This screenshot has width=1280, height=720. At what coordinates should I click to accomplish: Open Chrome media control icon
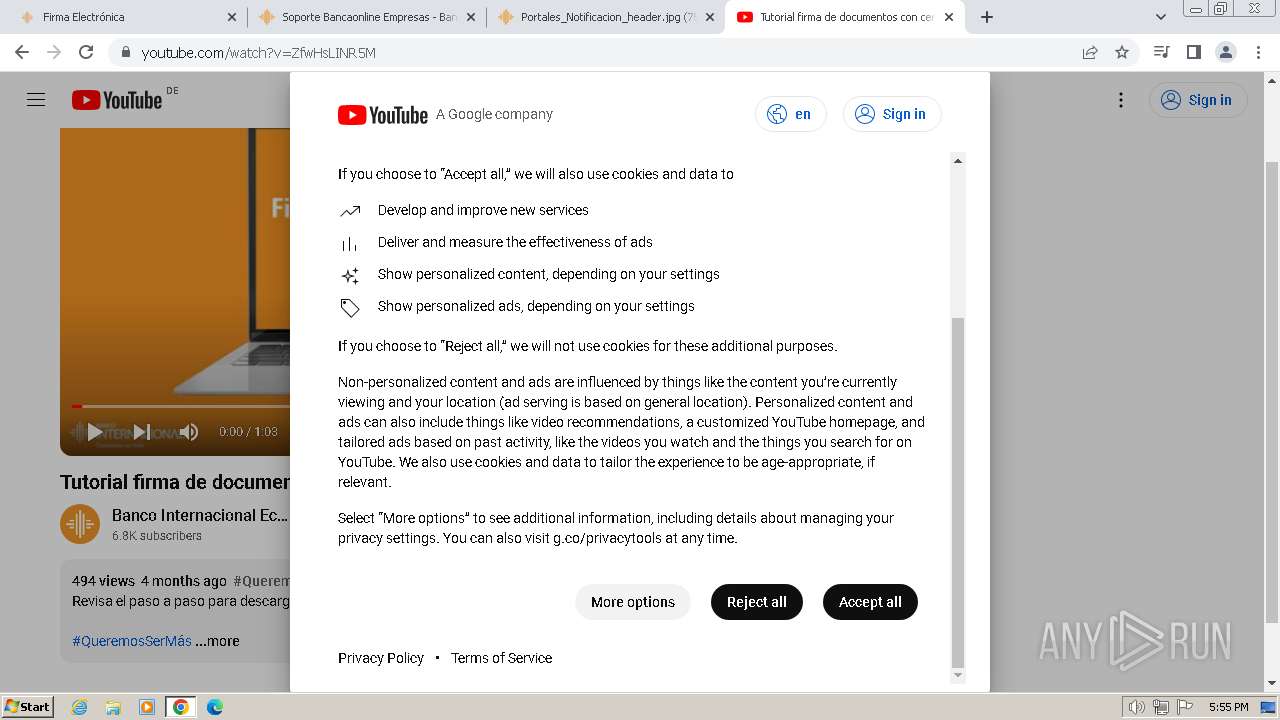1161,52
